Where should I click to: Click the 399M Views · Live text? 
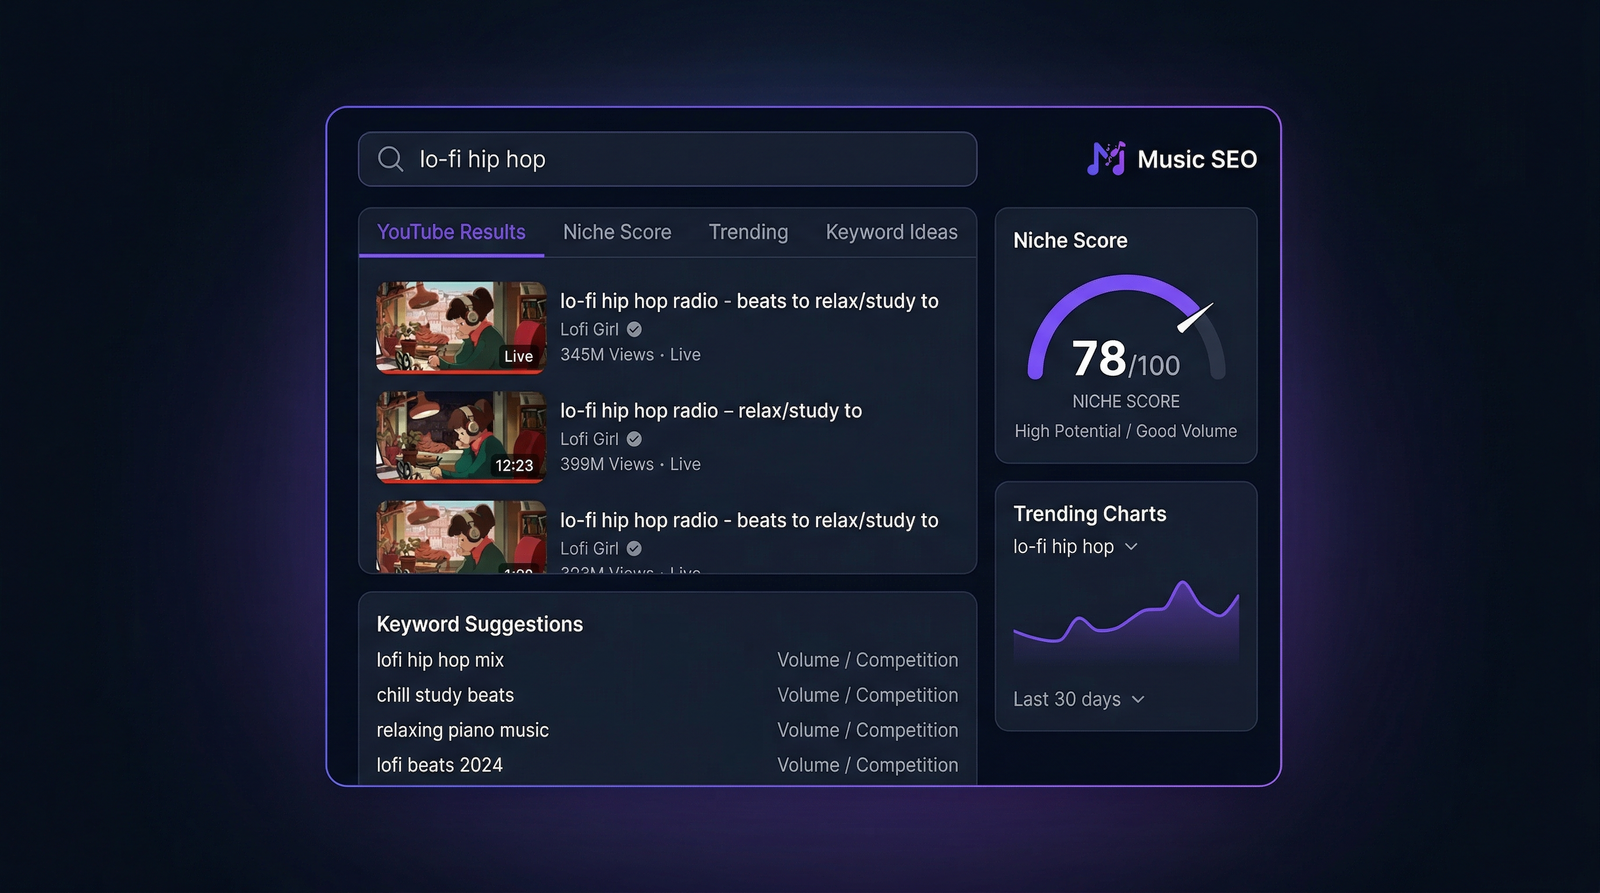pyautogui.click(x=630, y=464)
